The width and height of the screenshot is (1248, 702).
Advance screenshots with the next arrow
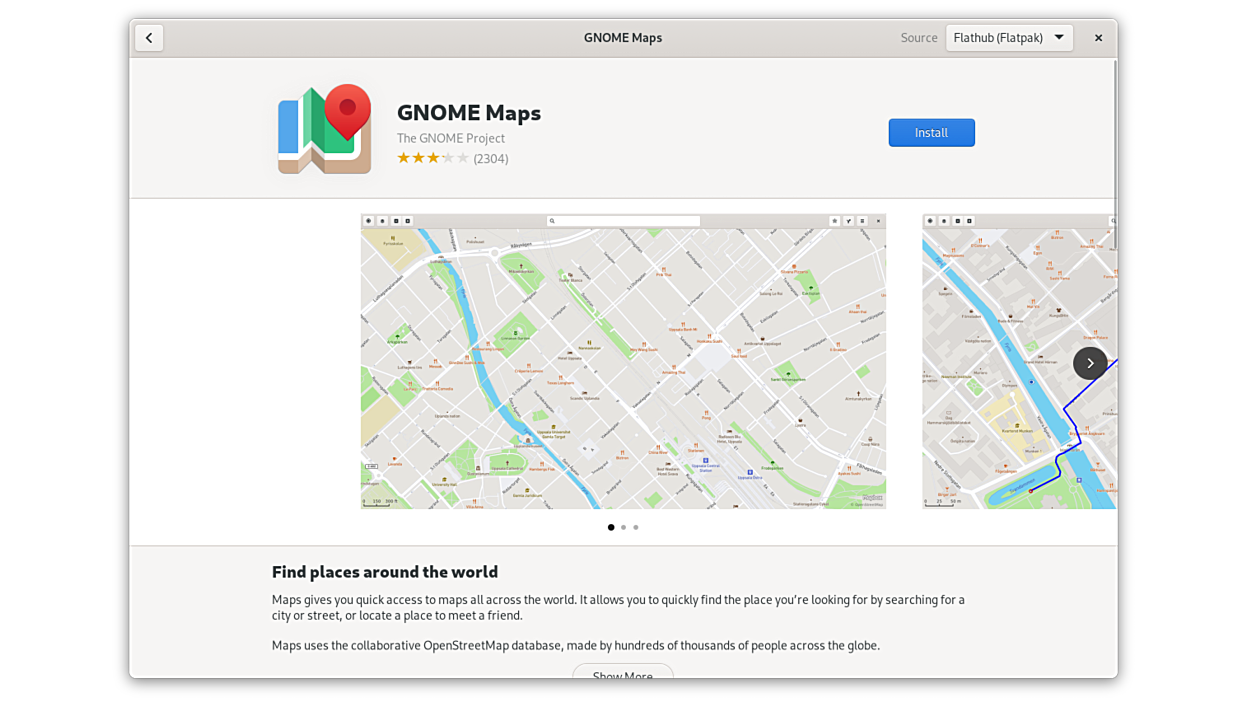[1089, 363]
